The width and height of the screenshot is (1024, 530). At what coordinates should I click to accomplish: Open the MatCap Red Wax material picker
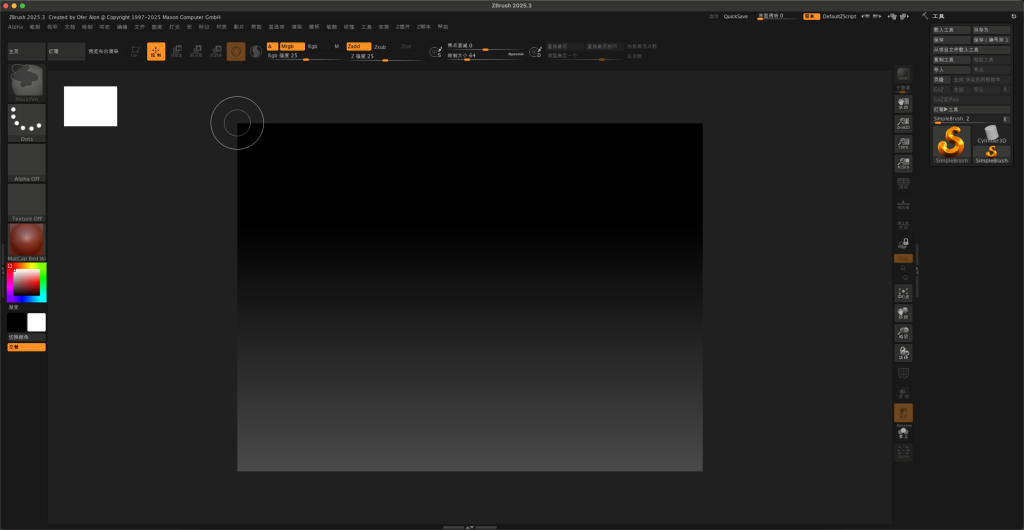click(x=26, y=242)
